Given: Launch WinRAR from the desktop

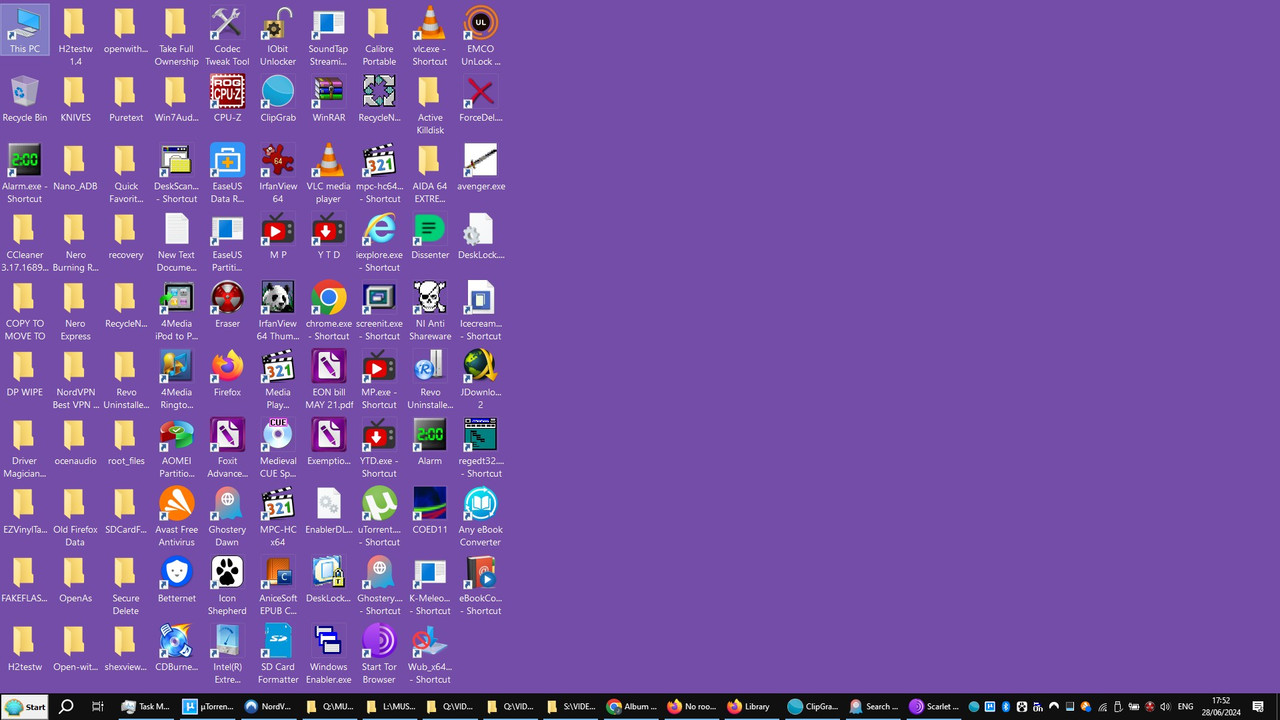Looking at the screenshot, I should tap(329, 99).
